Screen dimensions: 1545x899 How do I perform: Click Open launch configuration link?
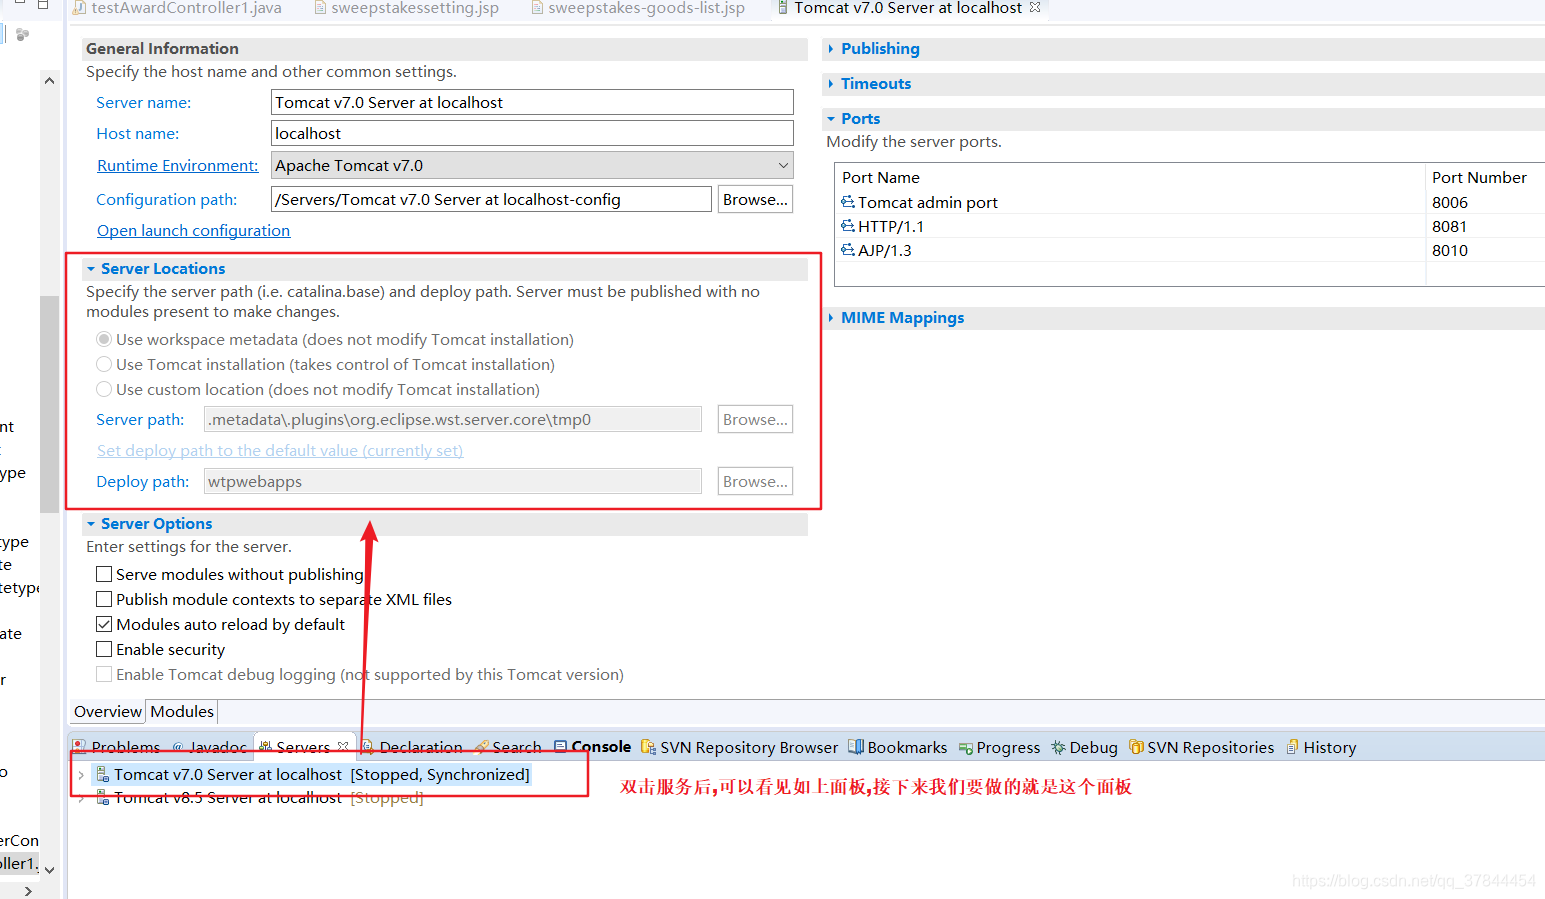tap(193, 230)
